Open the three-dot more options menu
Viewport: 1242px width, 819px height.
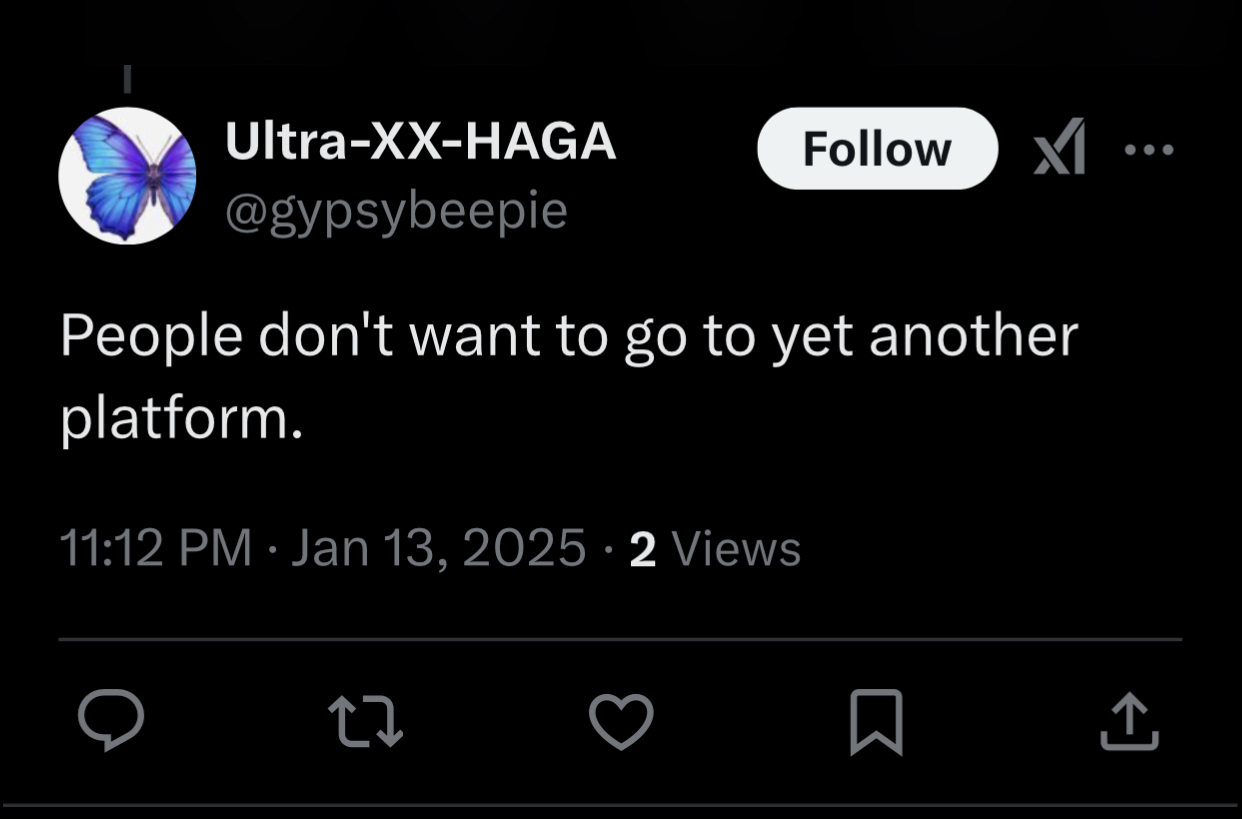pyautogui.click(x=1148, y=150)
